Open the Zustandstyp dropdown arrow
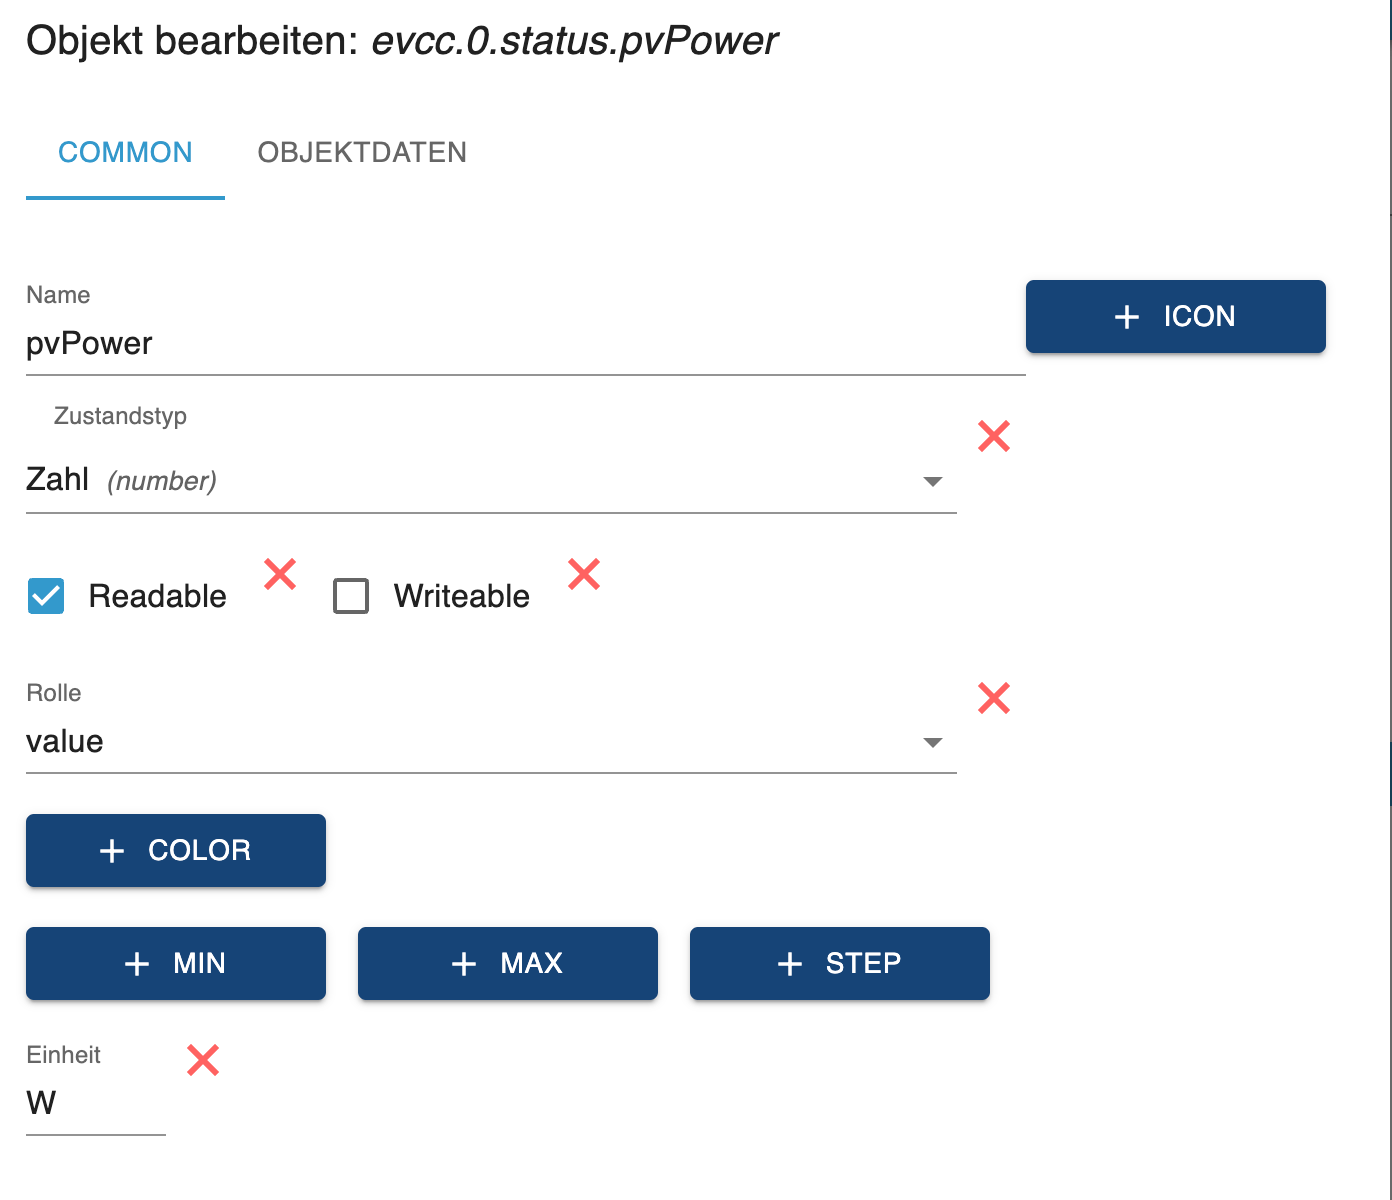1392x1200 pixels. point(933,482)
